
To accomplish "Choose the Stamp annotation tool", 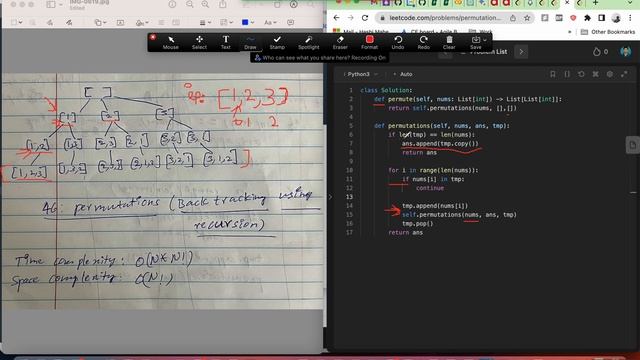I will tap(277, 42).
